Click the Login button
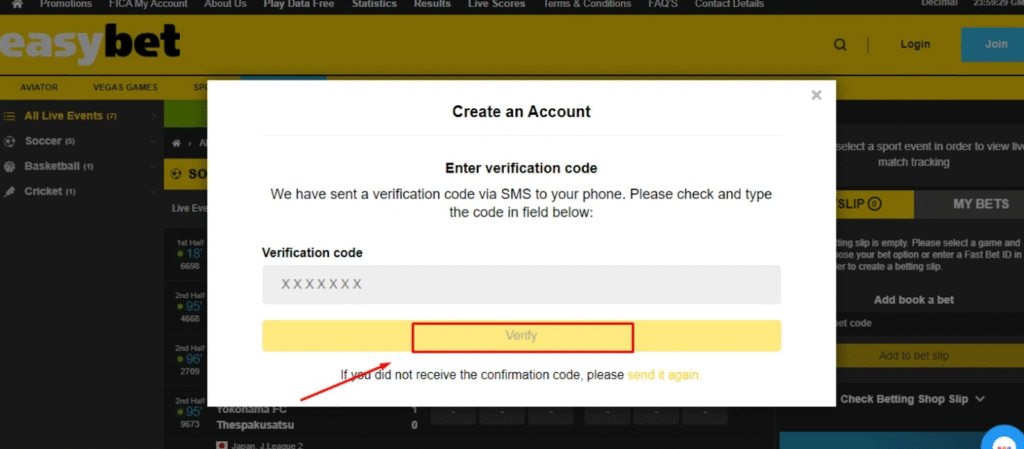Screen dimensions: 1024x449 point(914,44)
